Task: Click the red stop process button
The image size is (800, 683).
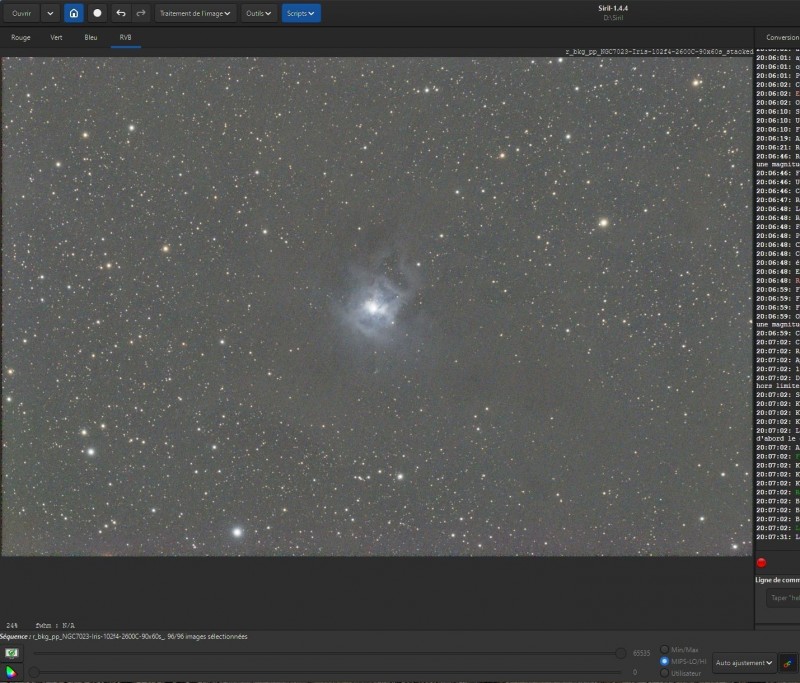Action: pos(761,563)
